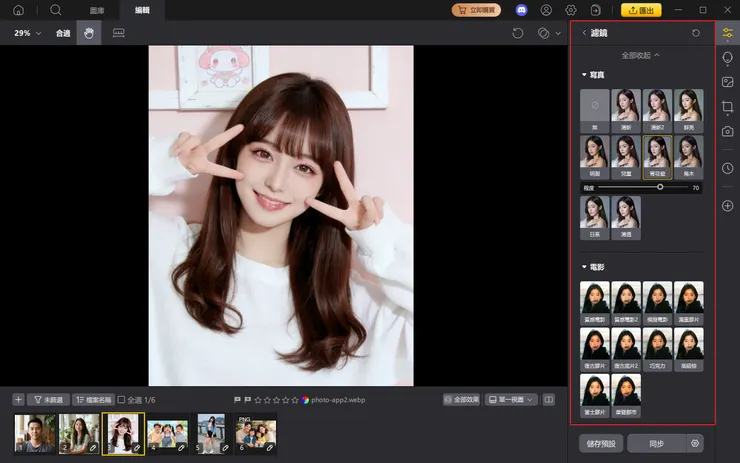
Task: Click the plus circle sidebar icon
Action: (727, 206)
